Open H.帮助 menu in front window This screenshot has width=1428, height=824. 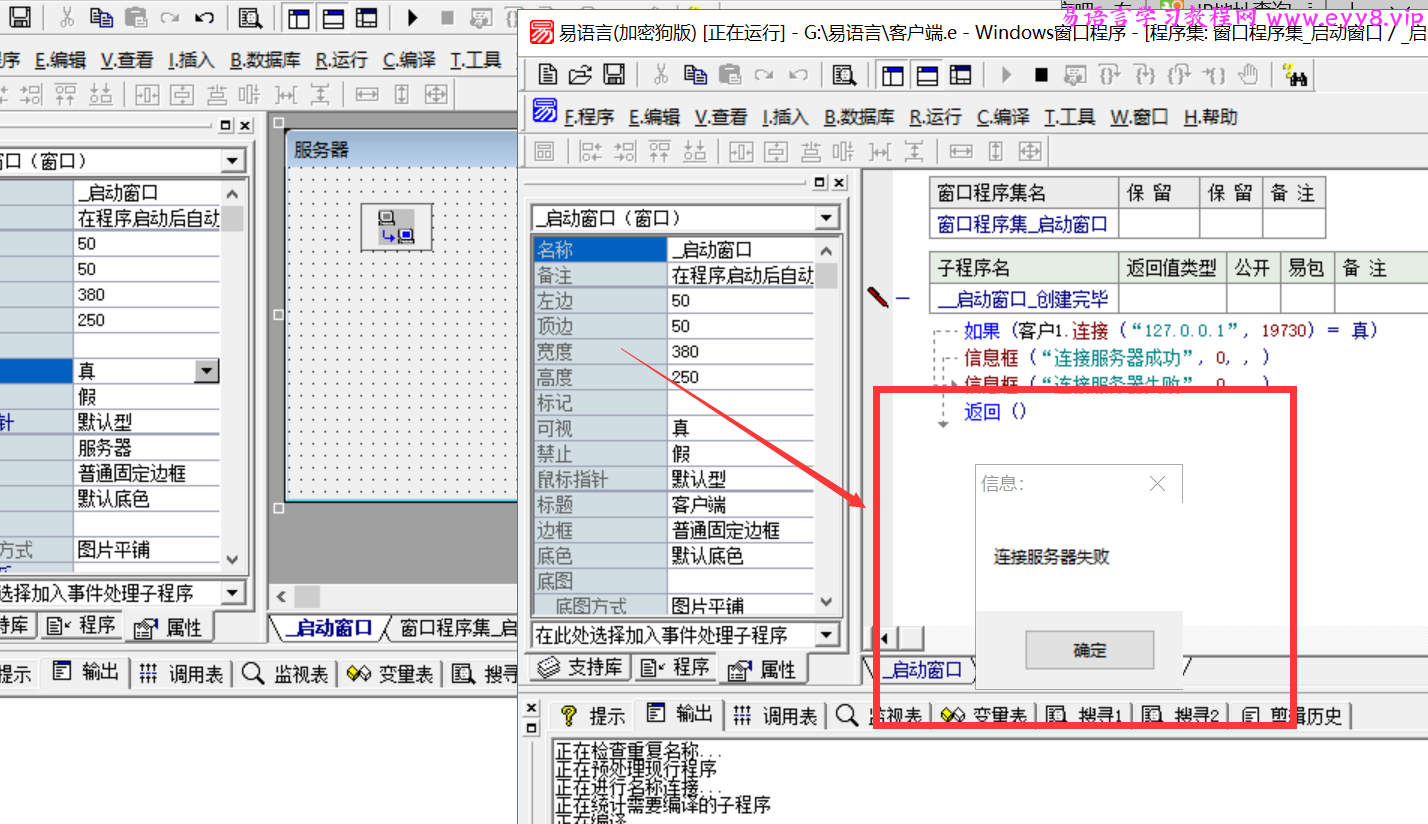1210,117
